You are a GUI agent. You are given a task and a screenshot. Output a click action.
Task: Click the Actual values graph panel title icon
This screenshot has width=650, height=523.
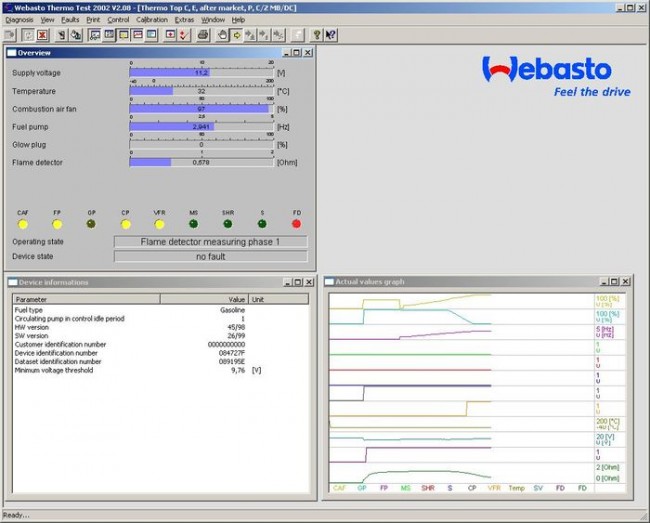[x=329, y=282]
